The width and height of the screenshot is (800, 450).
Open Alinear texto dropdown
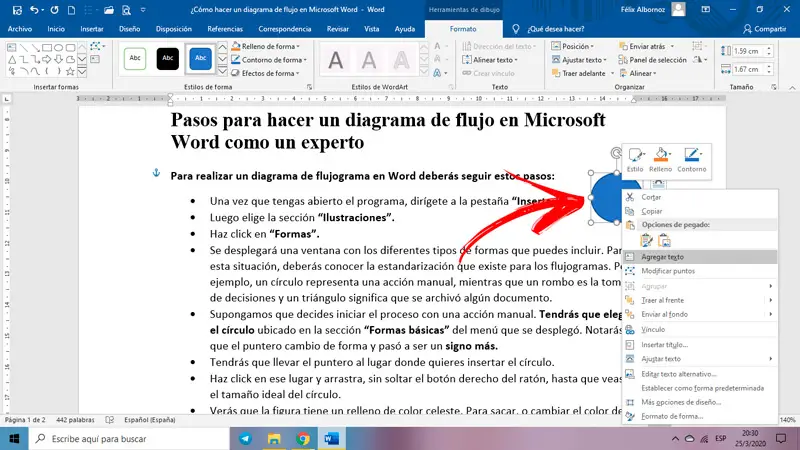click(490, 60)
